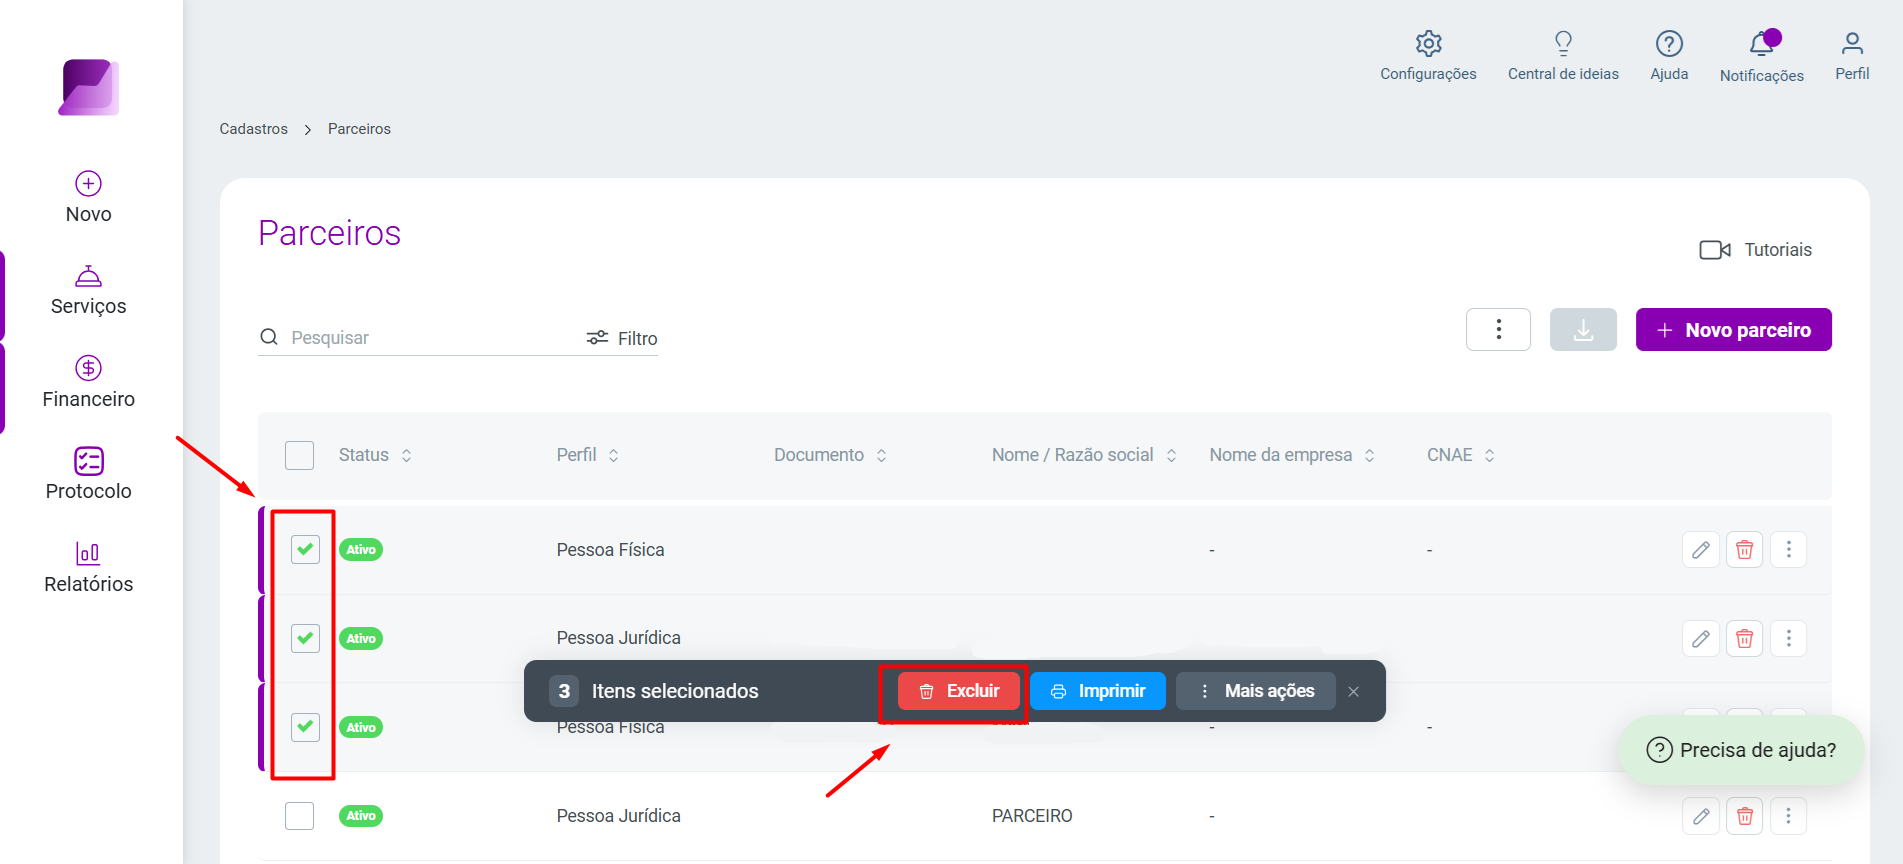Image resolution: width=1903 pixels, height=864 pixels.
Task: Click the 3 selected items counter
Action: [x=564, y=691]
